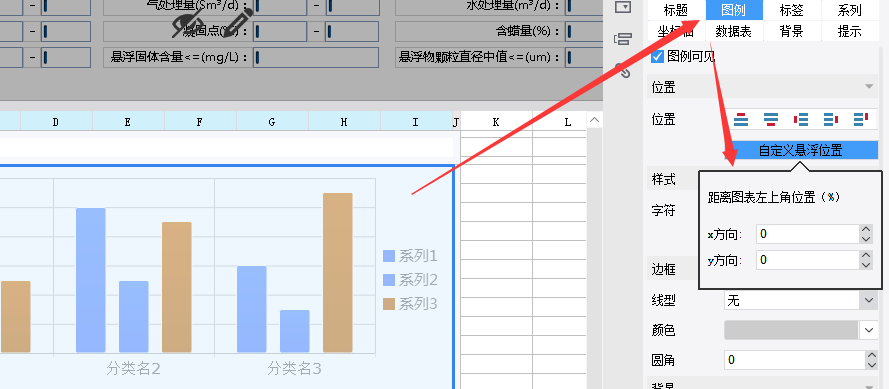Select legend position top icon

[741, 119]
